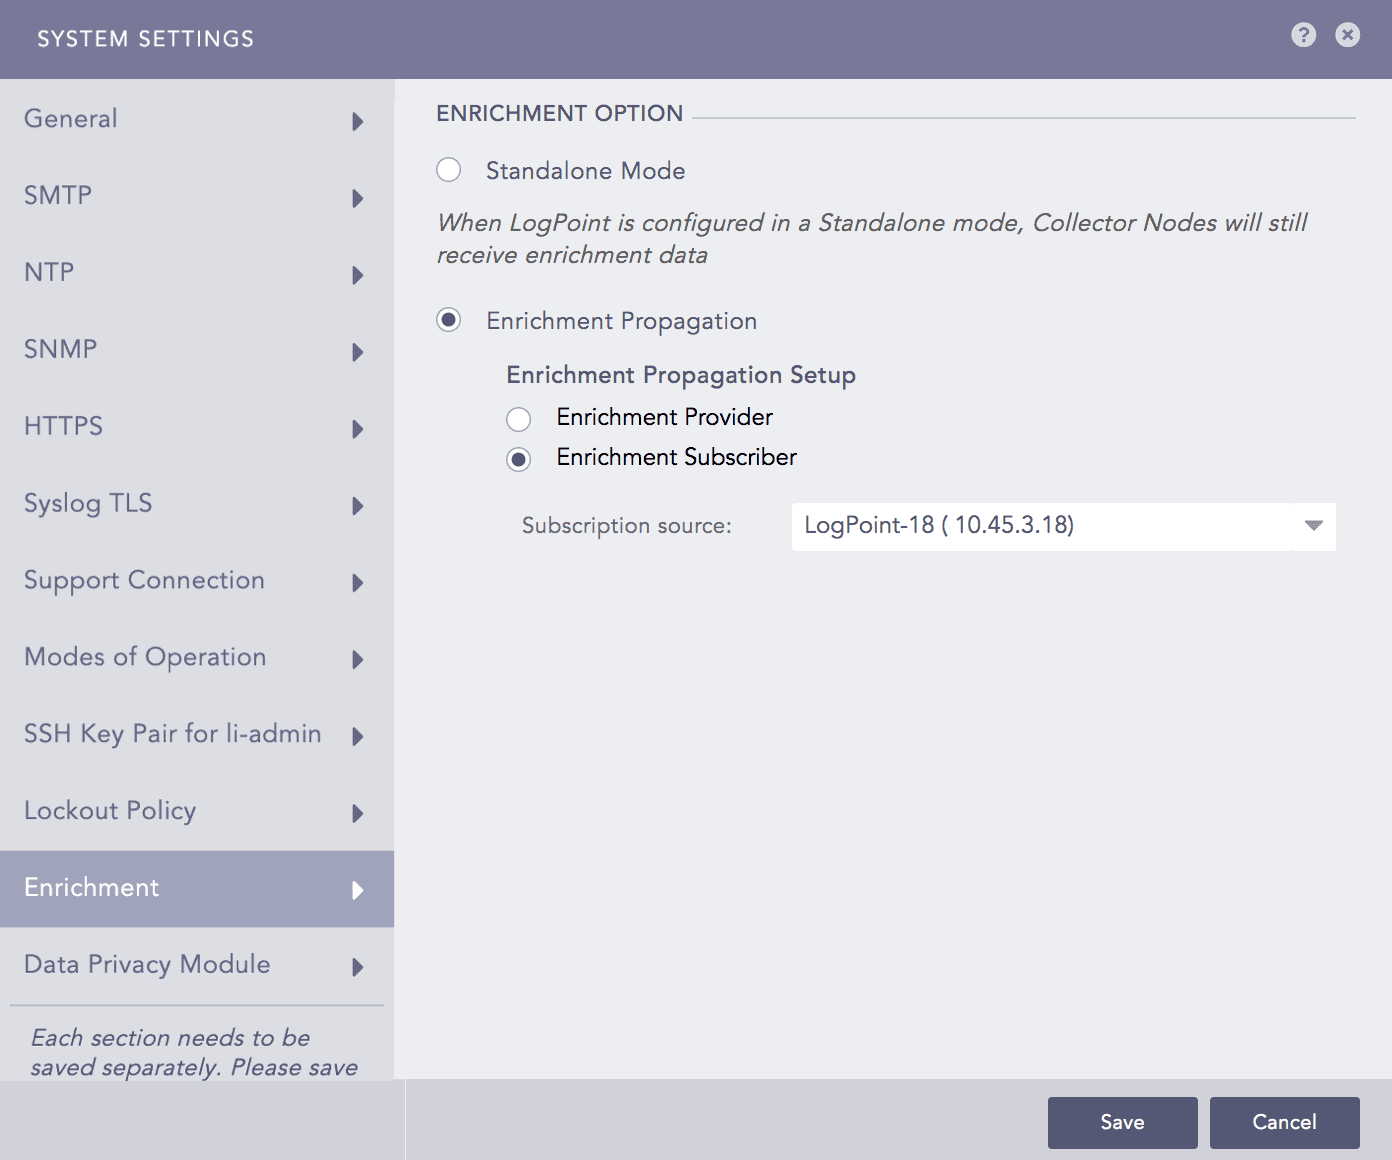This screenshot has height=1160, width=1392.
Task: Open the help icon in title bar
Action: pyautogui.click(x=1303, y=35)
